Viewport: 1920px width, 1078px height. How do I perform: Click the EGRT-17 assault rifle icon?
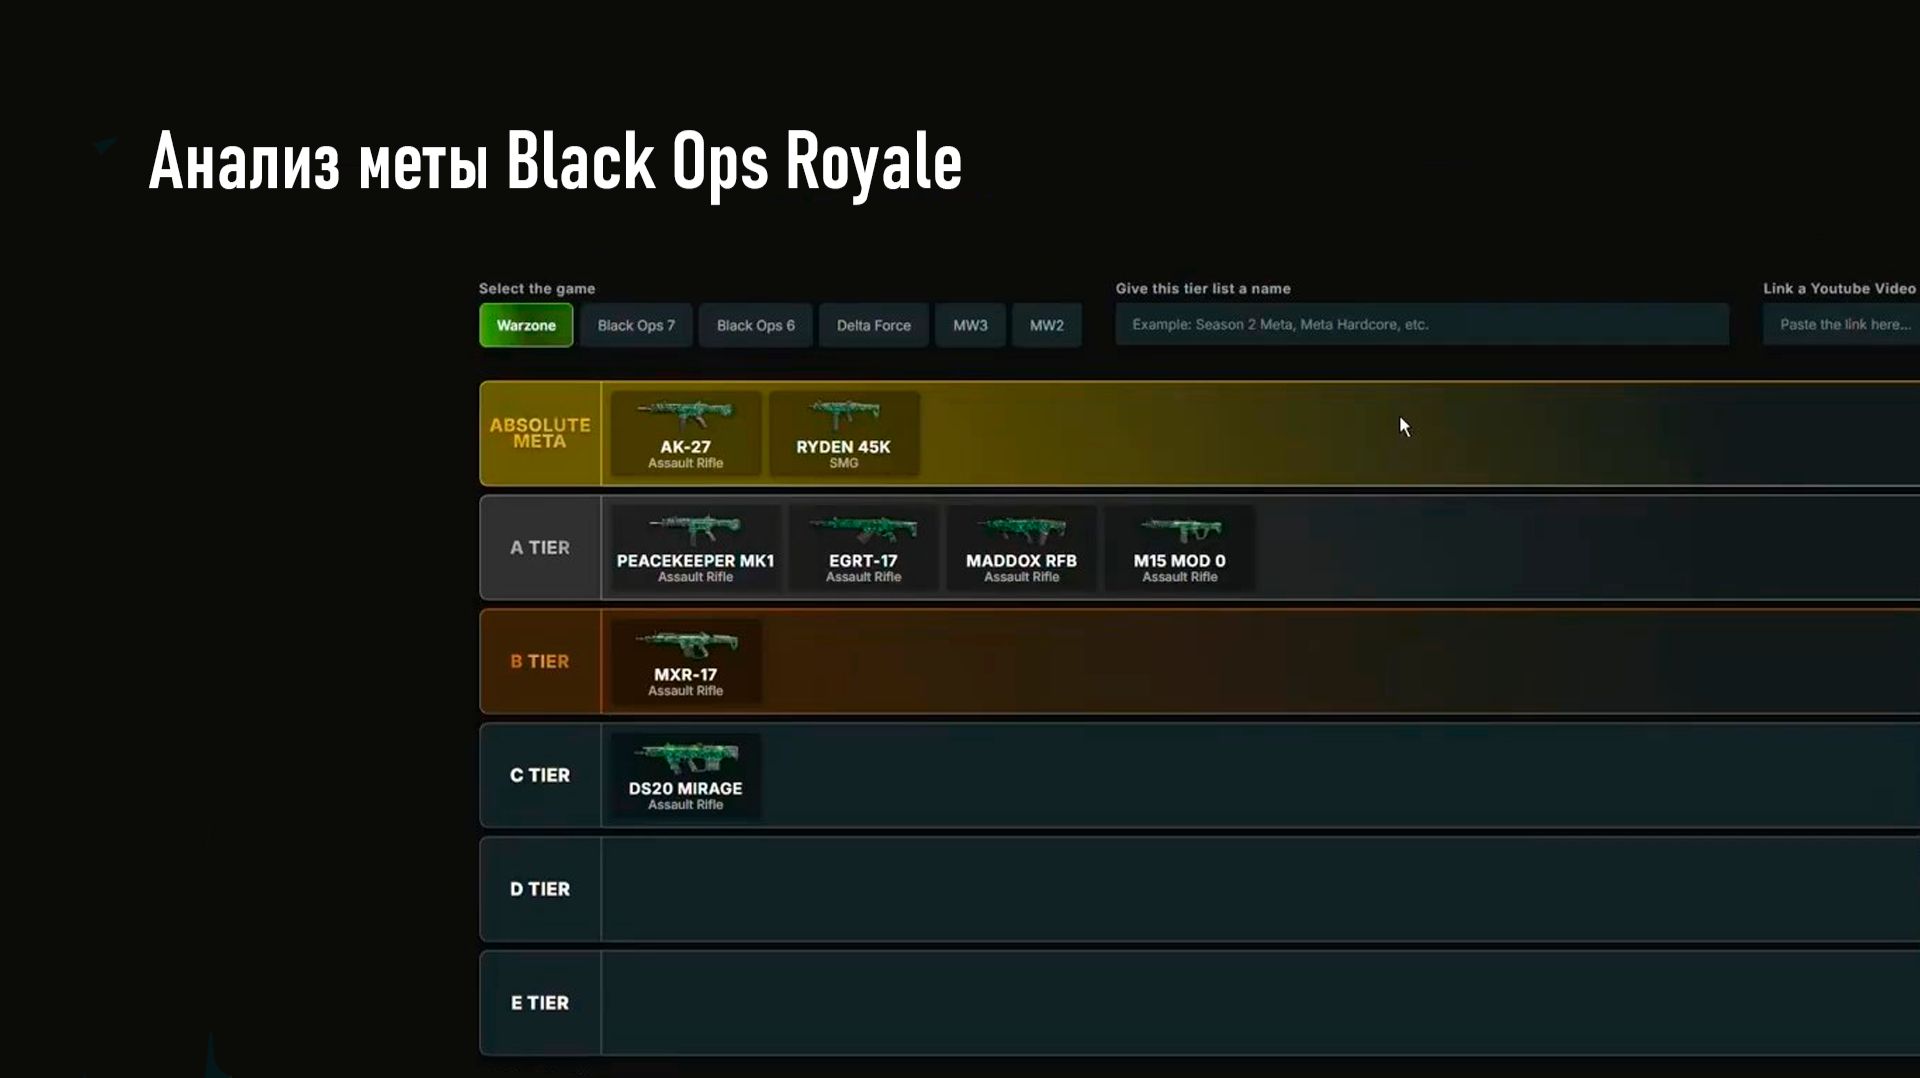coord(863,546)
